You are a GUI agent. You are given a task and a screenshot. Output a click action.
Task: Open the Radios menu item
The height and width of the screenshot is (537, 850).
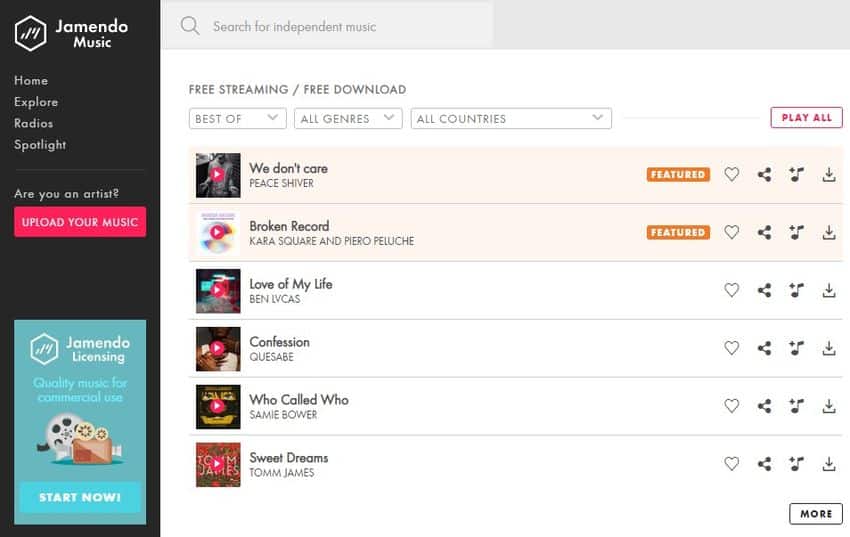click(x=33, y=123)
